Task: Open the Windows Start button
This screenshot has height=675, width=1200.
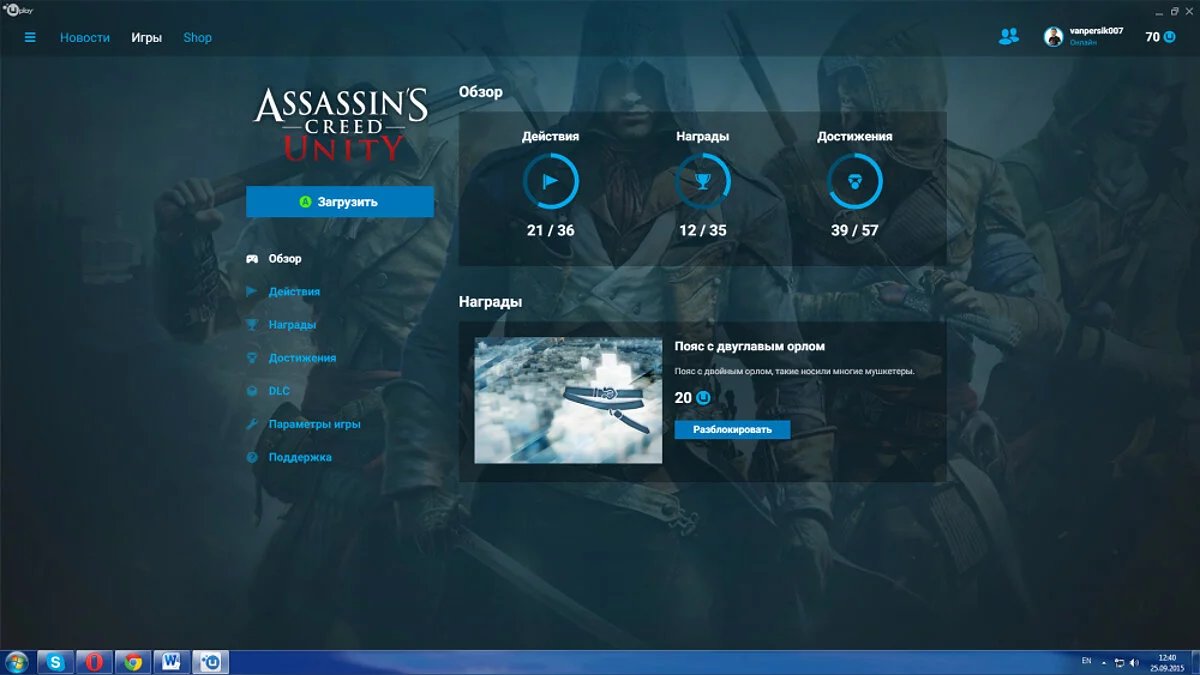Action: (17, 662)
